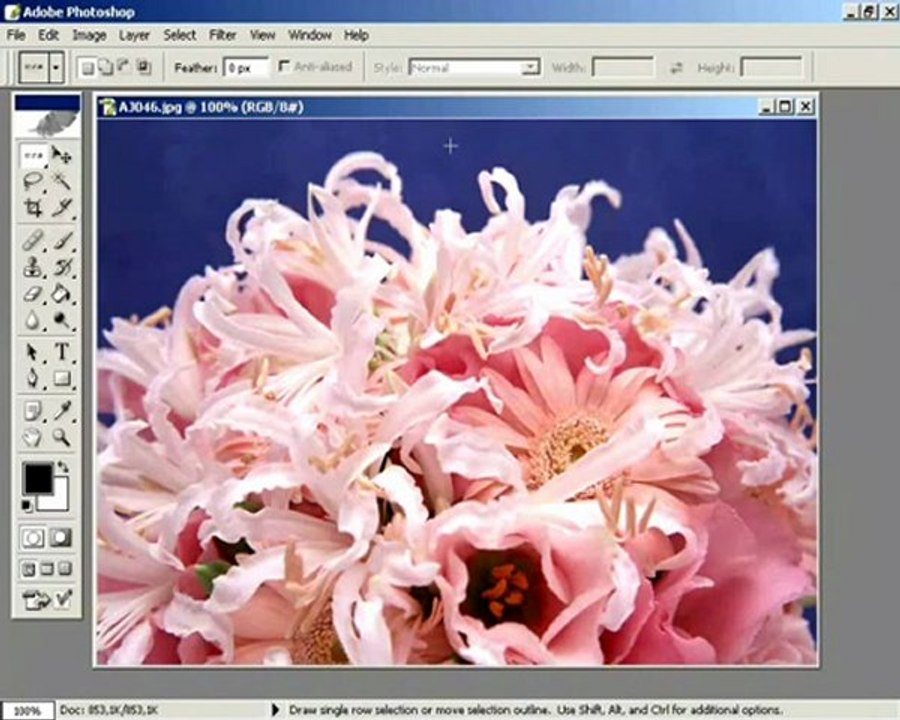Image resolution: width=900 pixels, height=720 pixels.
Task: Open the Style dropdown set to Normal
Action: 474,68
